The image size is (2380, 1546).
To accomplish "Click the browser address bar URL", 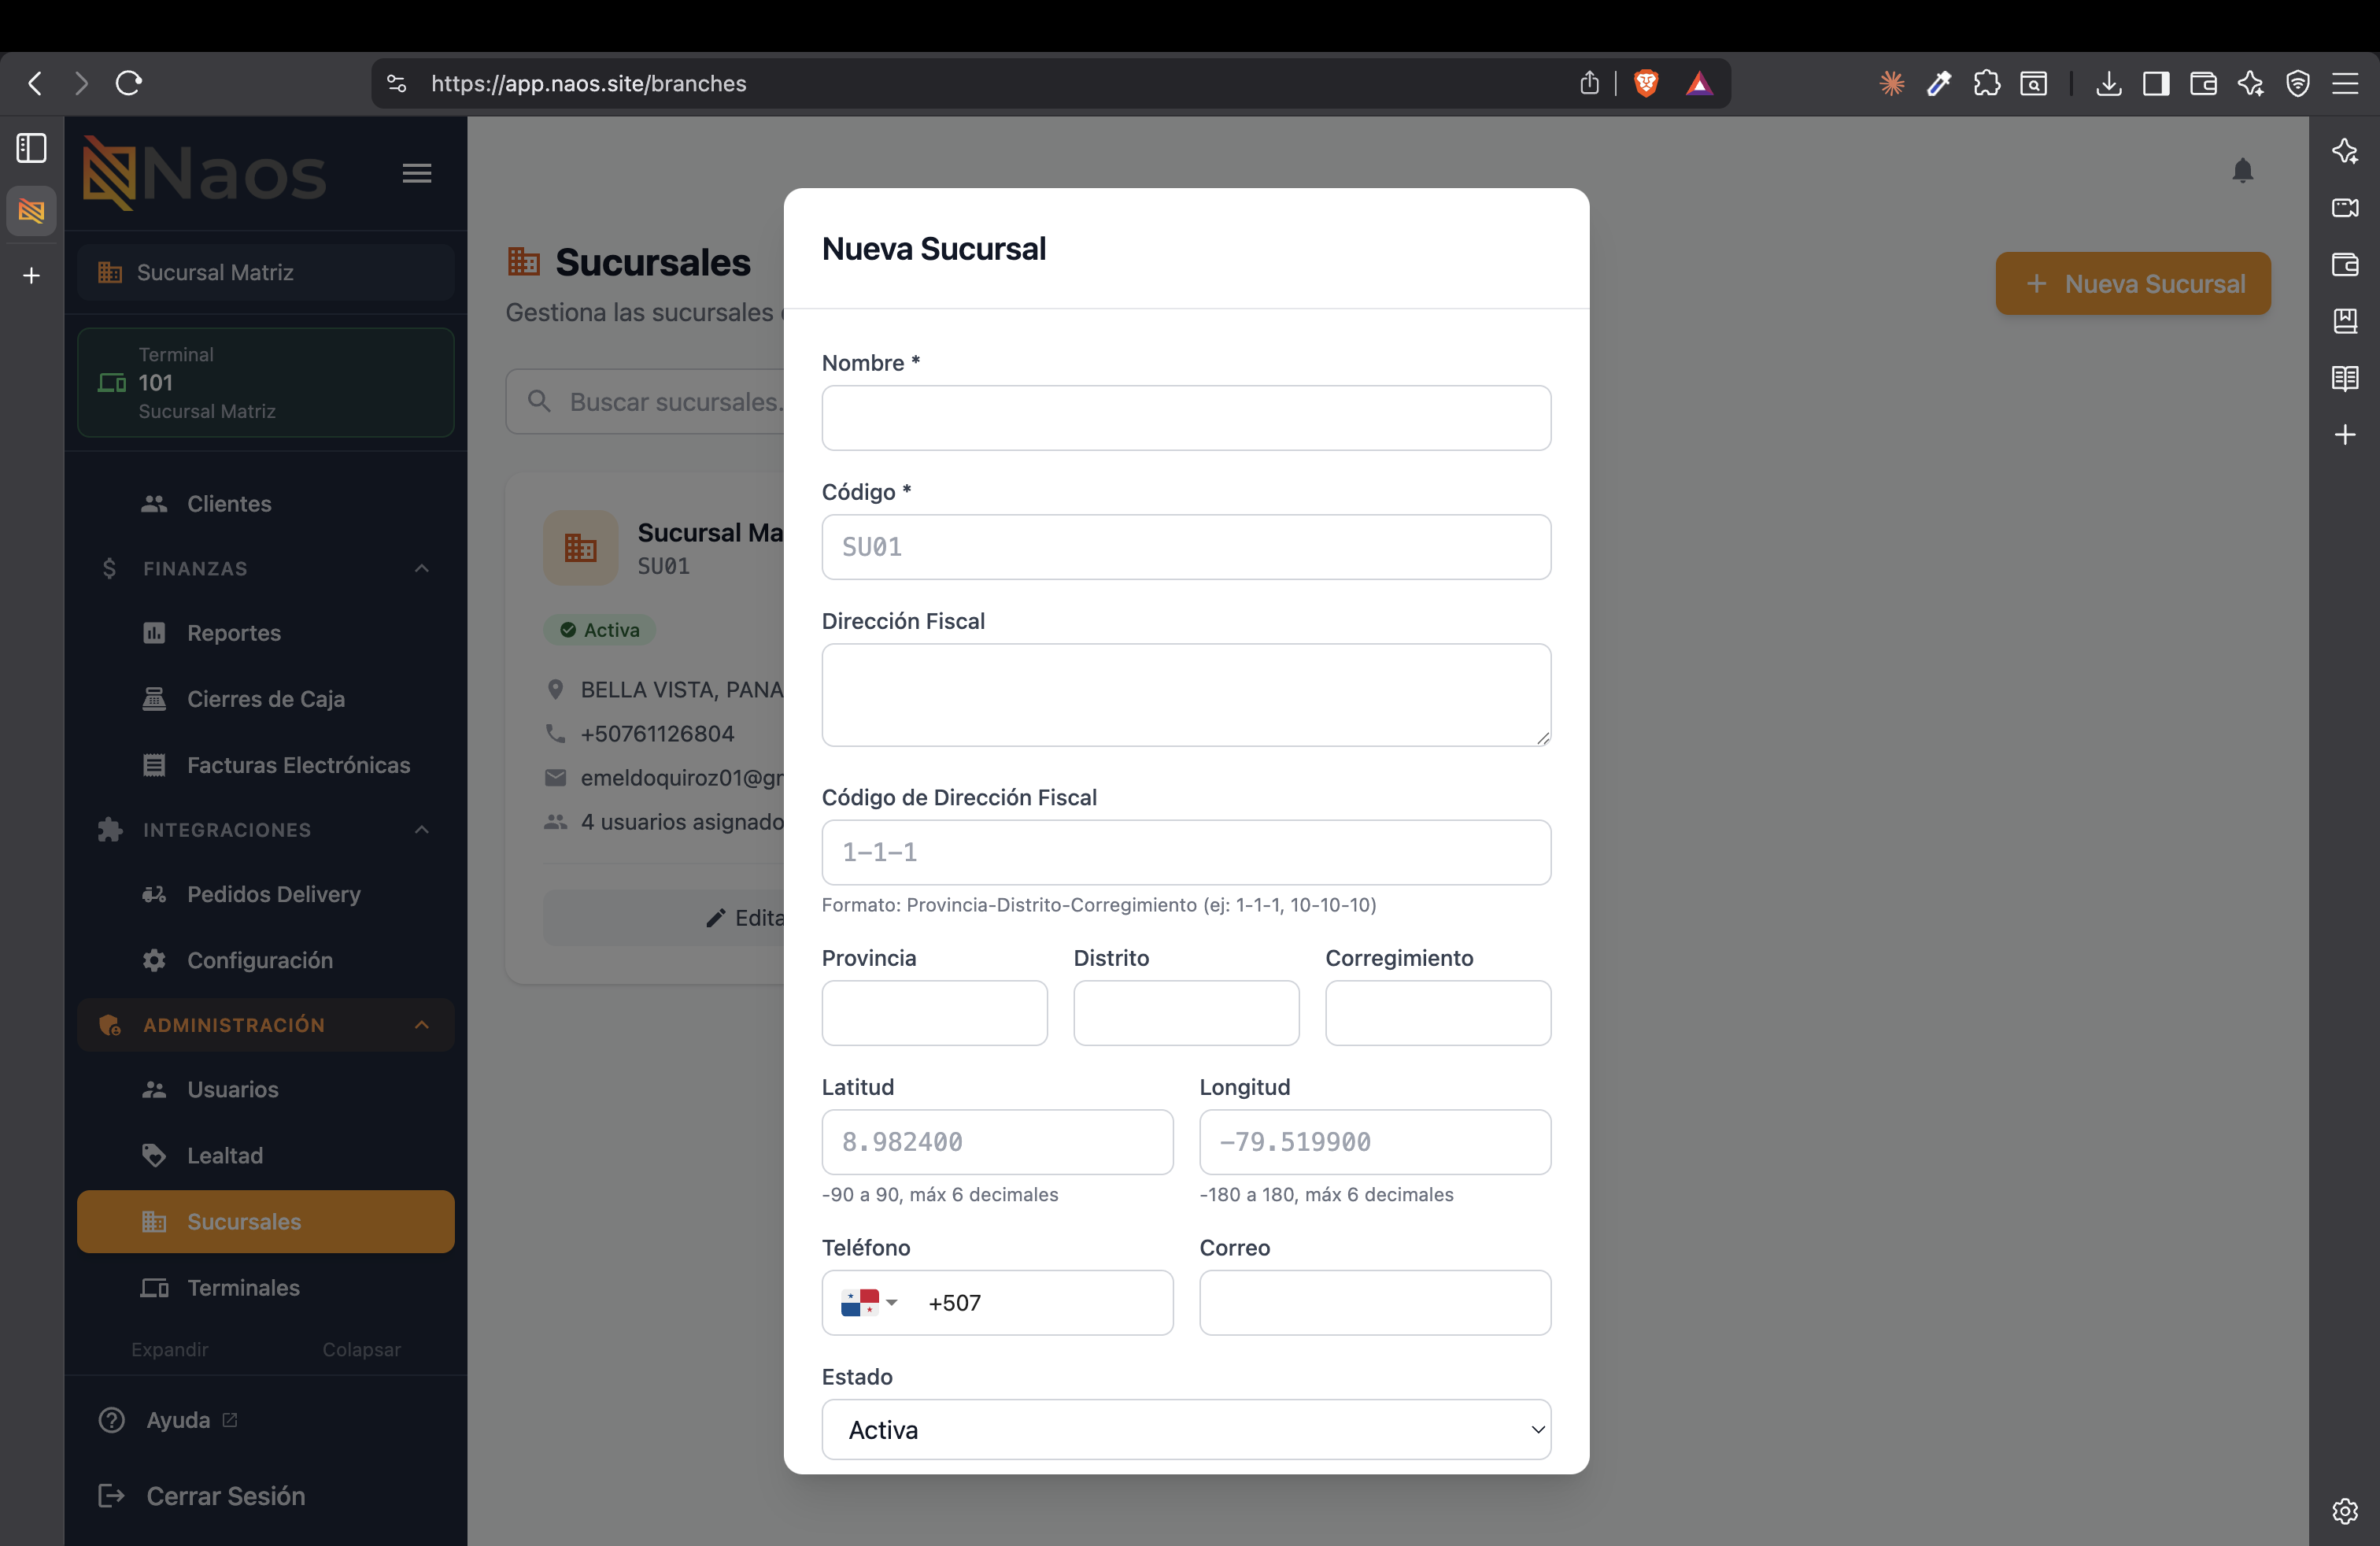I will 588,83.
